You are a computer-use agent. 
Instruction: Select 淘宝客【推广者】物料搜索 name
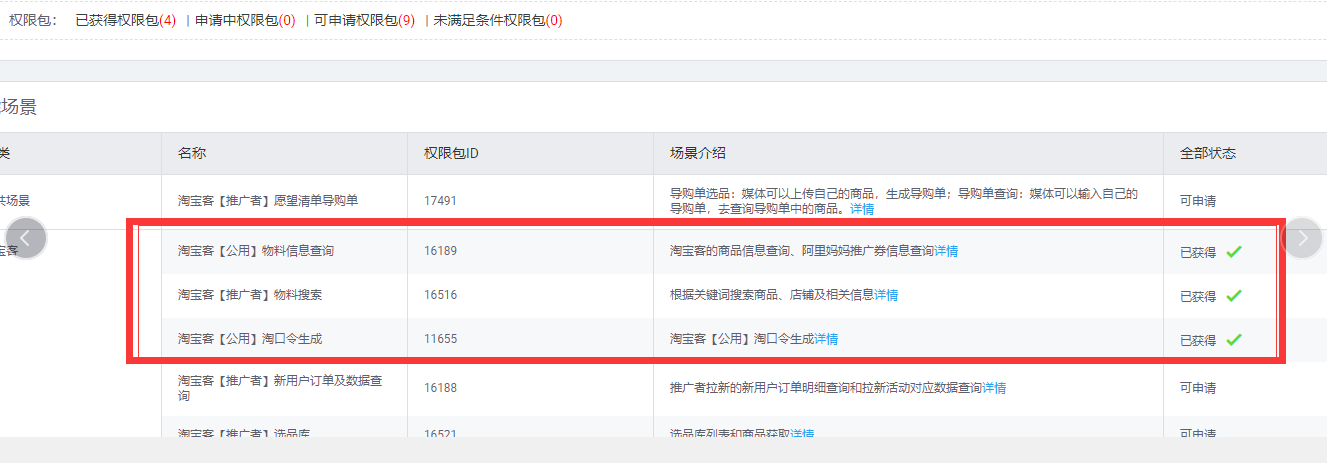click(x=250, y=295)
